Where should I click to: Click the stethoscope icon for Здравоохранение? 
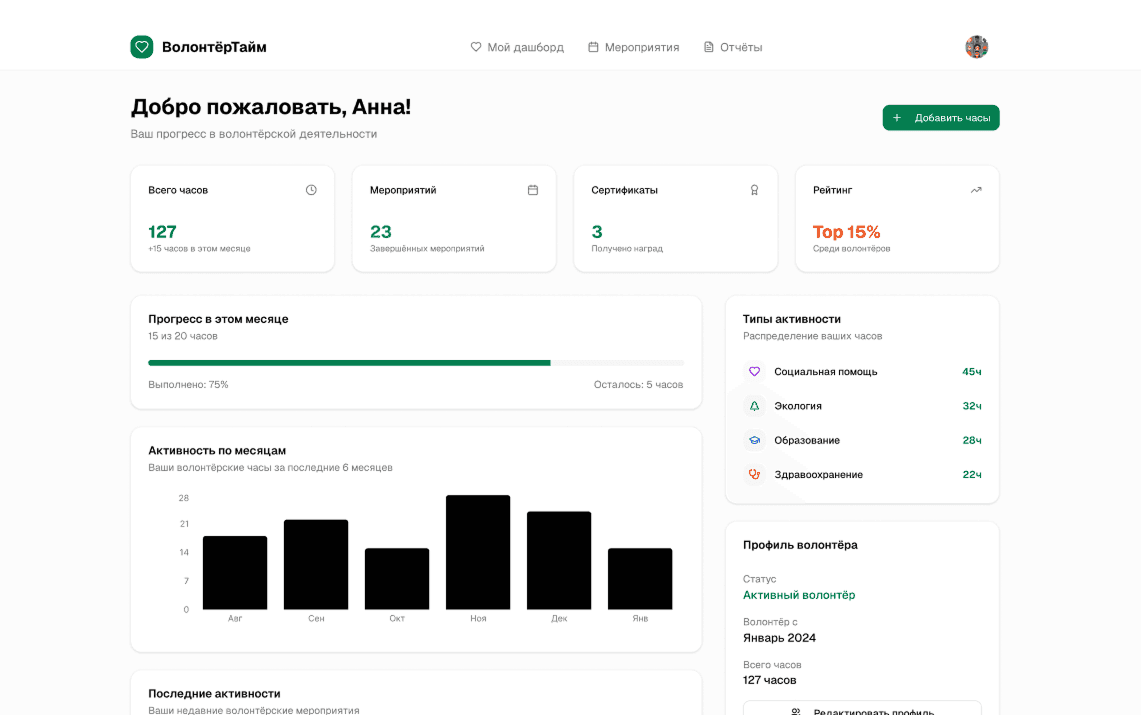coord(753,474)
